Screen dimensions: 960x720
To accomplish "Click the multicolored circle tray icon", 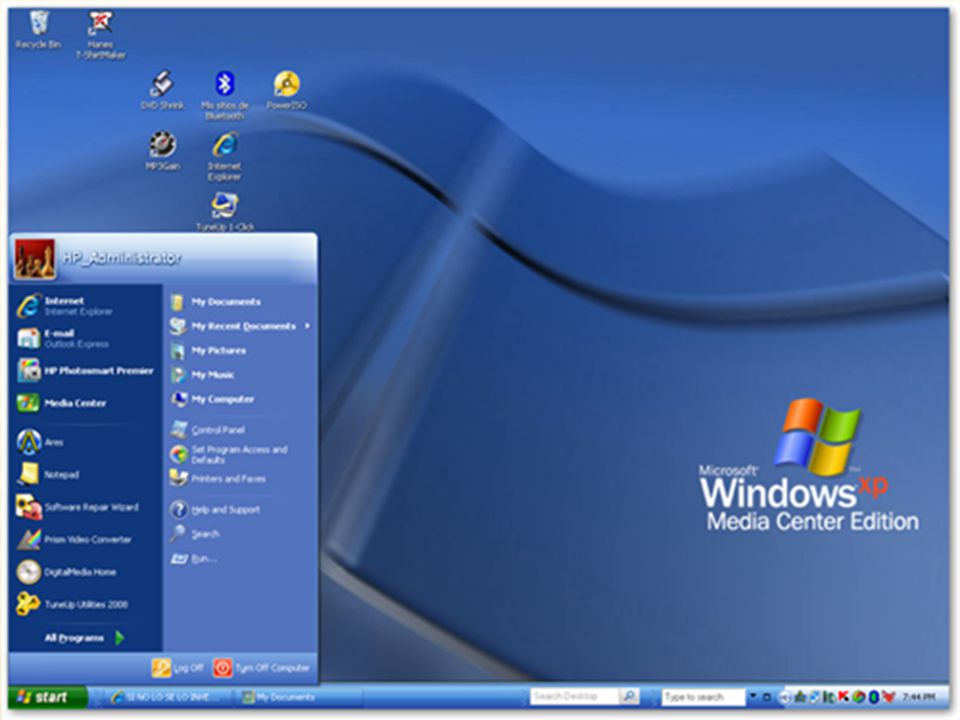I will click(859, 697).
